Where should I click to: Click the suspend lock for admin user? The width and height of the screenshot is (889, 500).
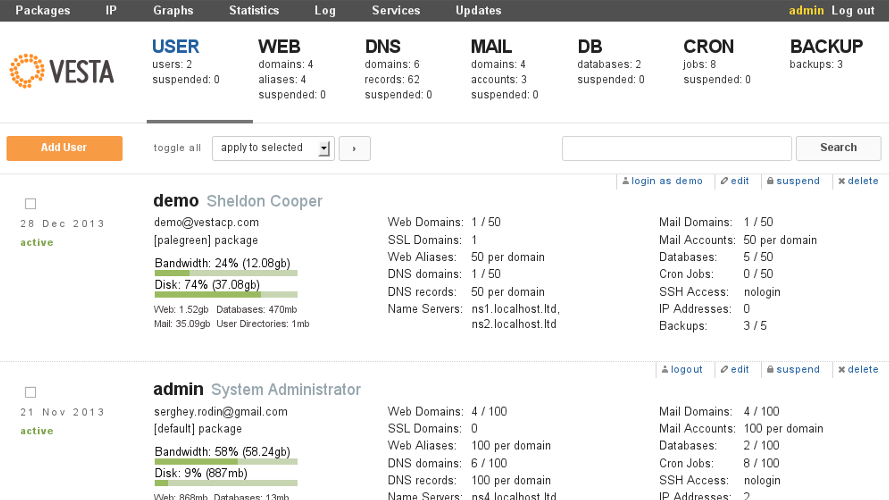(770, 370)
